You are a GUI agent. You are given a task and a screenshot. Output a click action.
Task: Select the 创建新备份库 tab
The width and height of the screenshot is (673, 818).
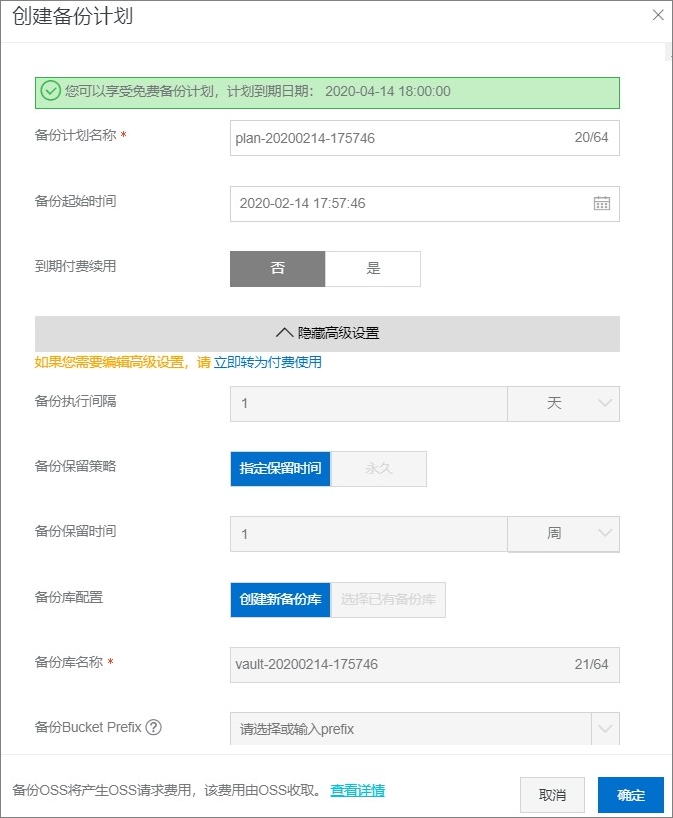[280, 599]
